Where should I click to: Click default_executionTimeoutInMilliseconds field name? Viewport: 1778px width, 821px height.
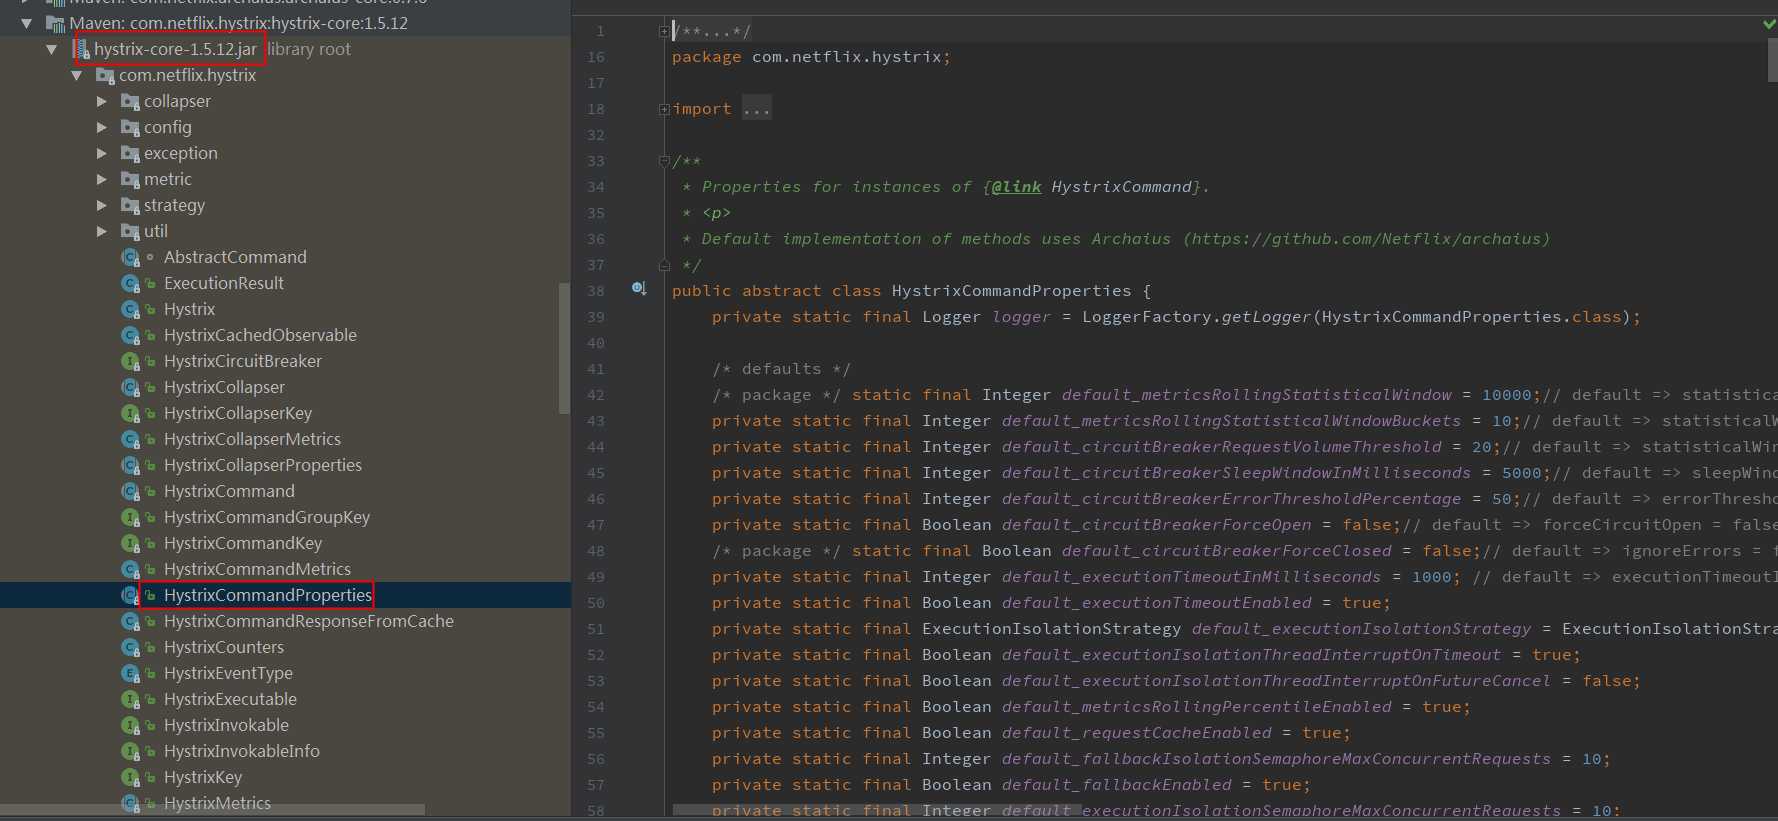tap(1191, 577)
